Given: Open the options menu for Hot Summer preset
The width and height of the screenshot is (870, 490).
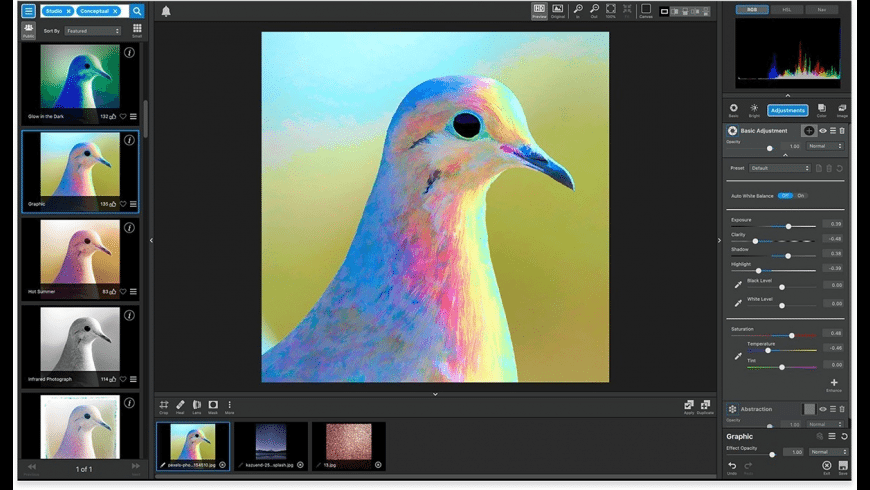Looking at the screenshot, I should pos(133,292).
